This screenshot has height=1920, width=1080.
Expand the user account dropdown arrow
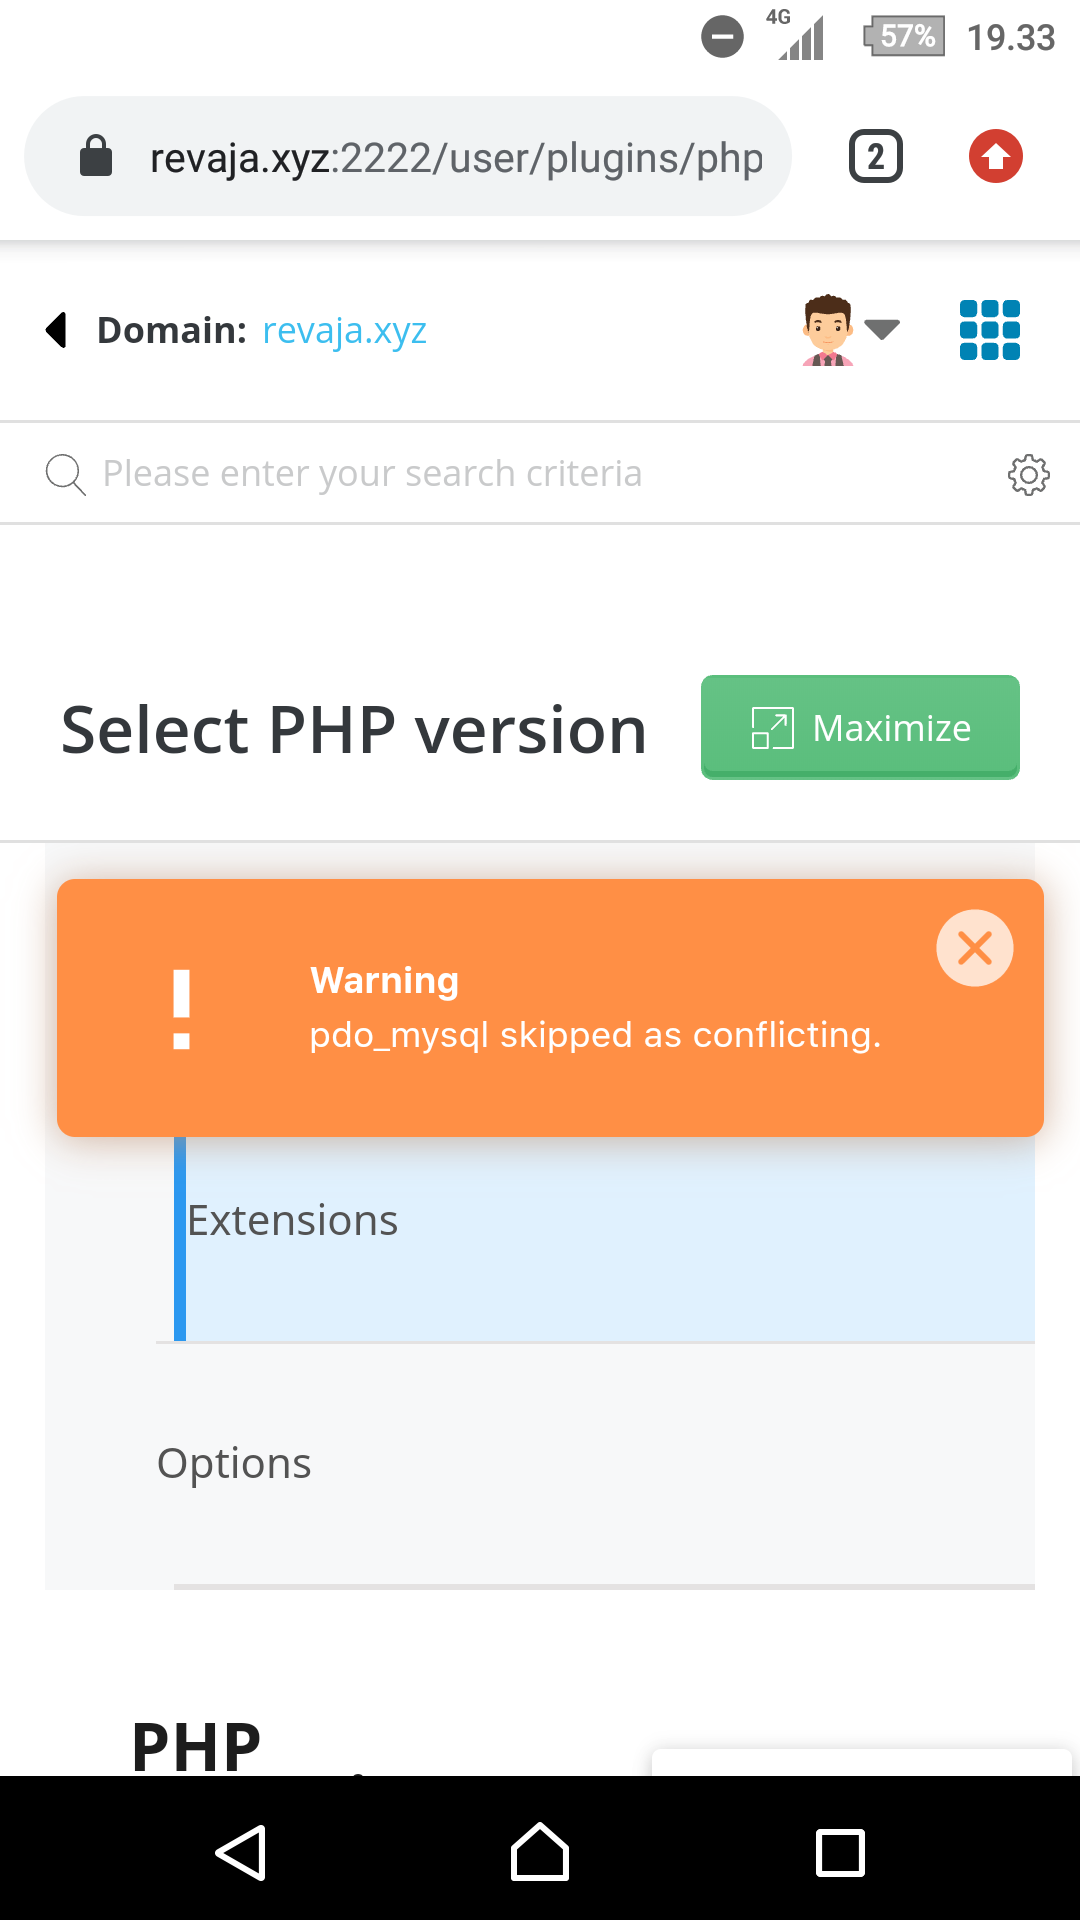[882, 329]
